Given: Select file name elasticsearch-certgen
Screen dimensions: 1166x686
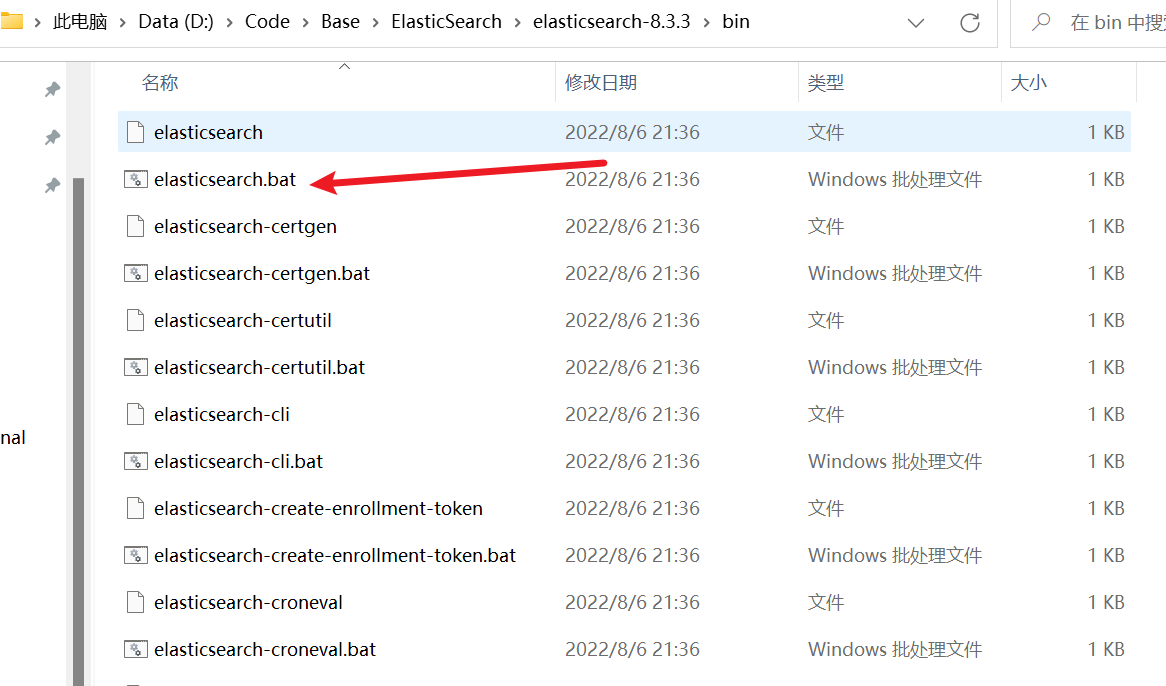Looking at the screenshot, I should 245,226.
